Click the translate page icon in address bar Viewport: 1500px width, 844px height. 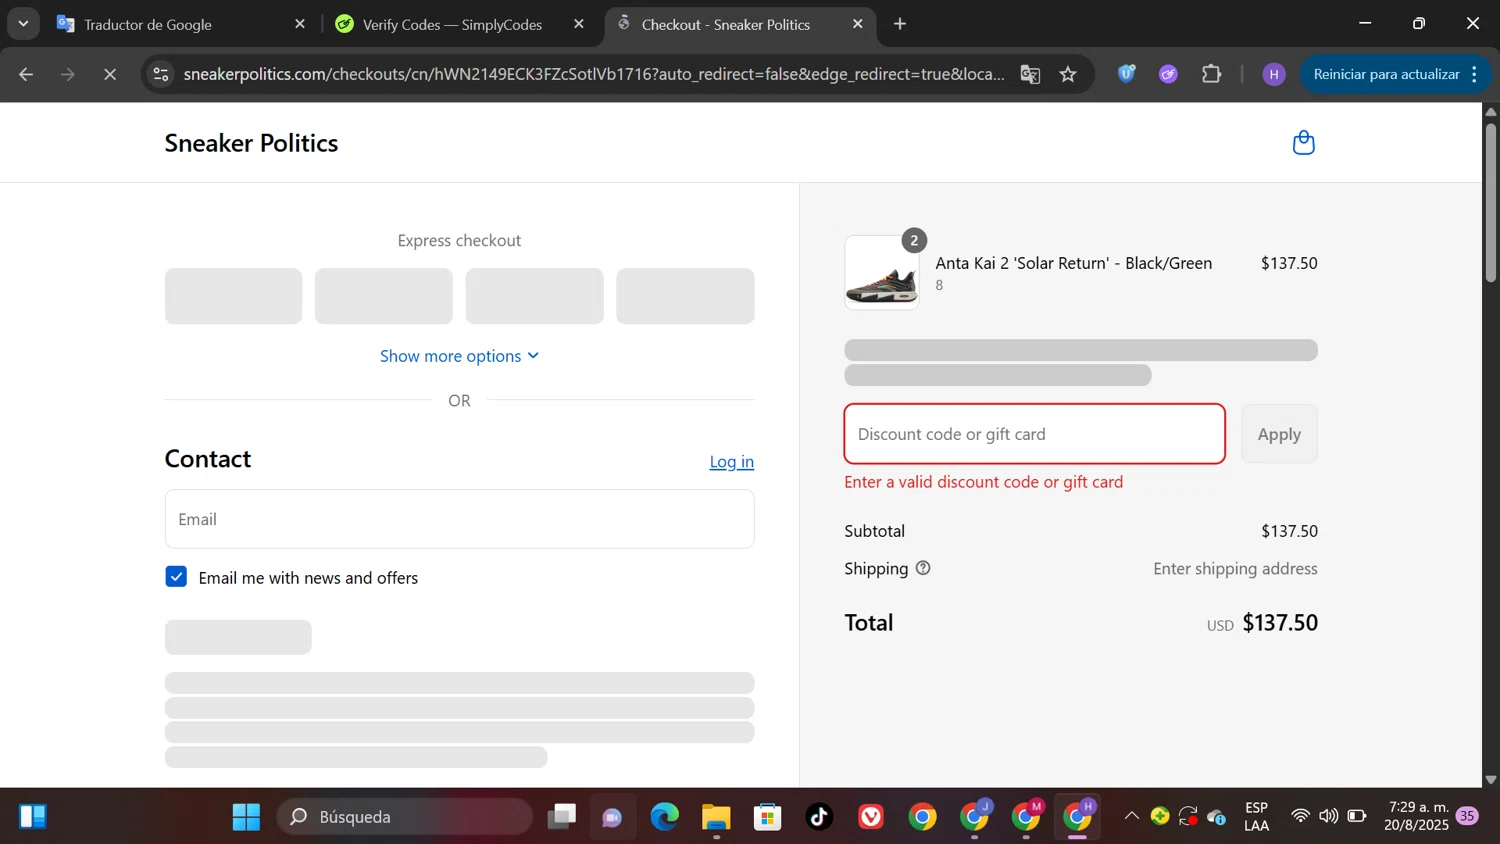pyautogui.click(x=1030, y=74)
